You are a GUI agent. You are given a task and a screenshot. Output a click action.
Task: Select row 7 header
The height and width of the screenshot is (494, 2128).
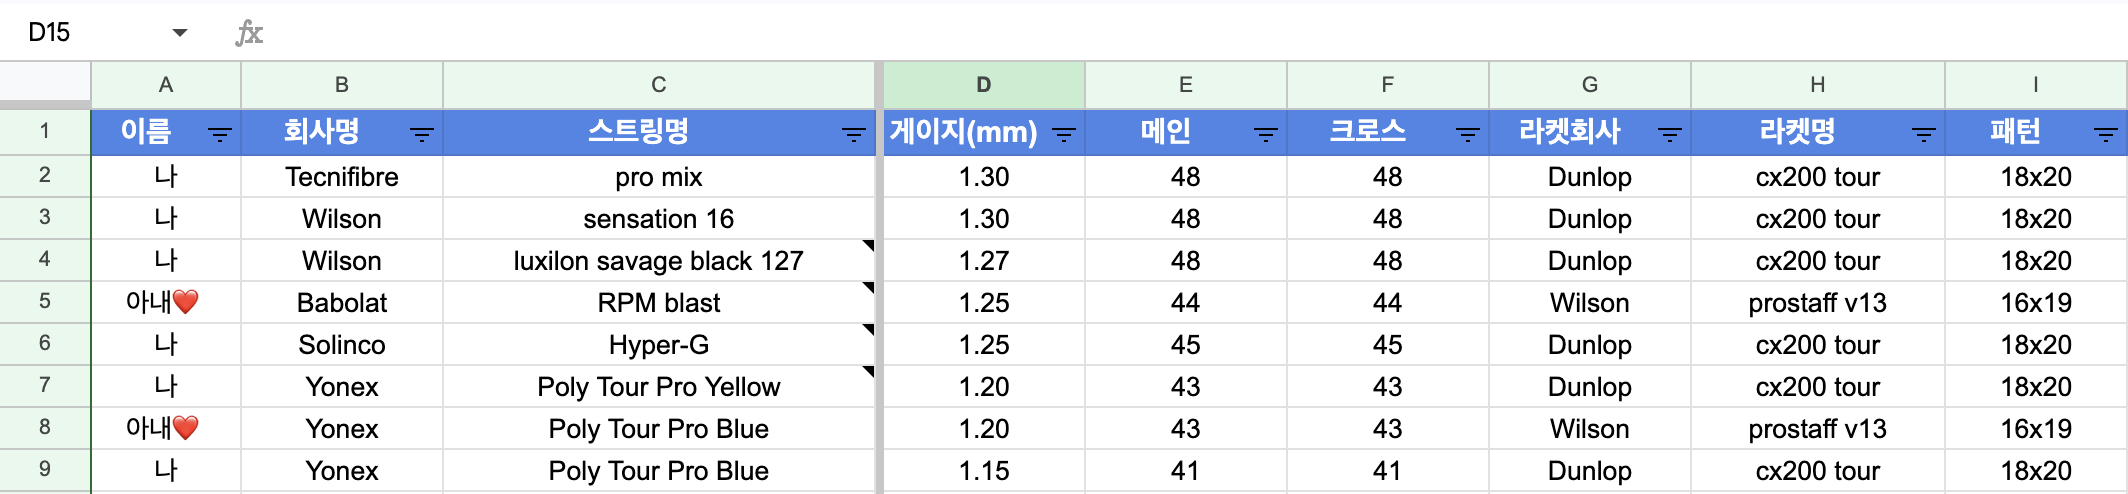[x=45, y=386]
